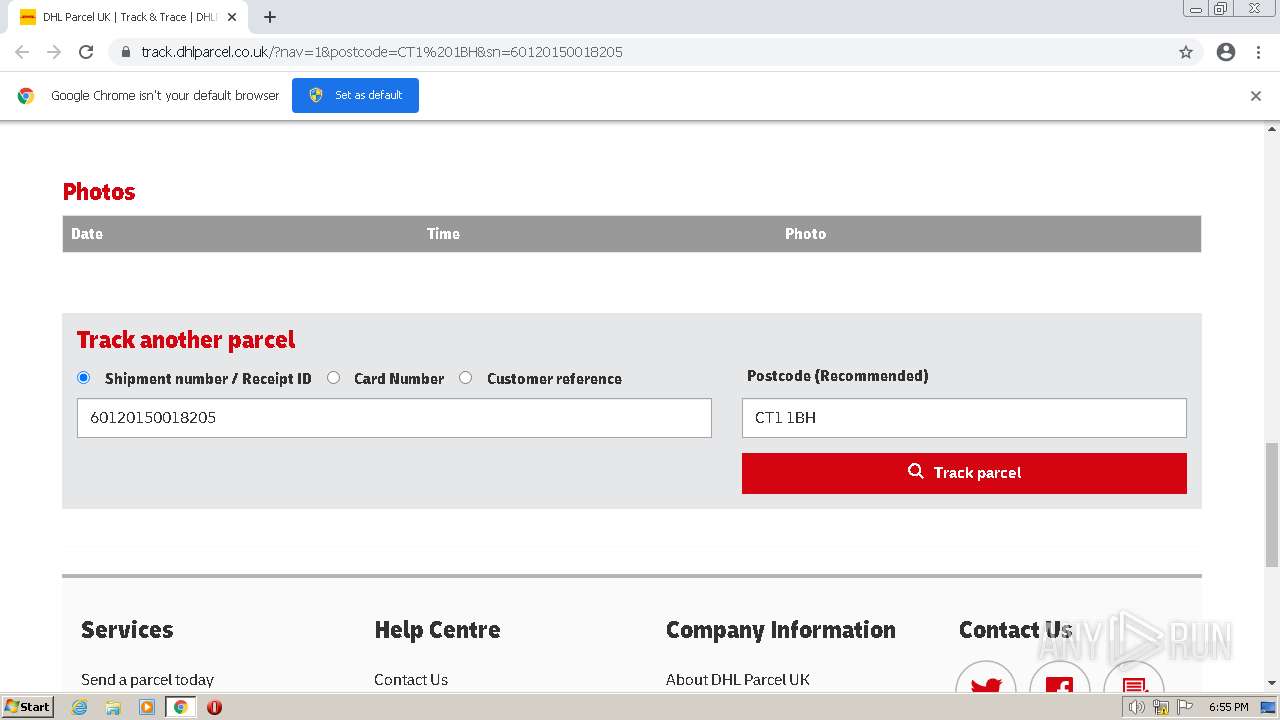Set Chrome as default browser

[x=355, y=95]
